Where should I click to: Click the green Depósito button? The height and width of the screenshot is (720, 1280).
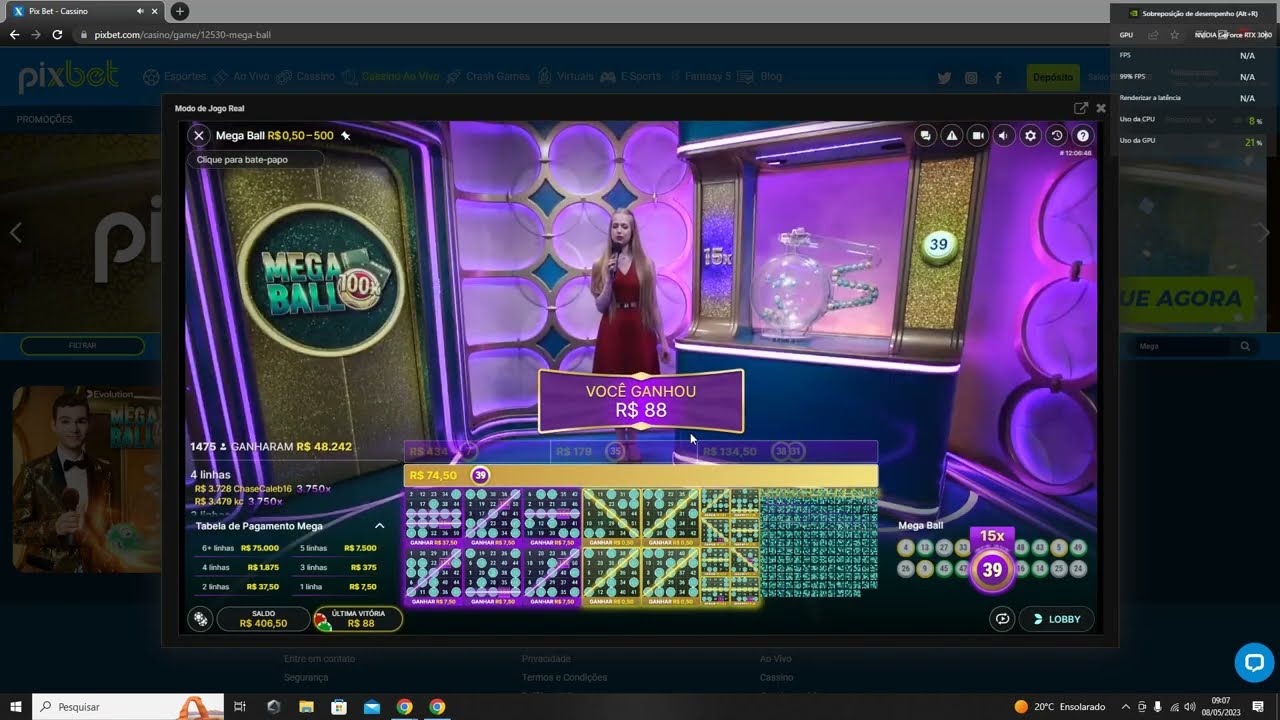coord(1053,77)
